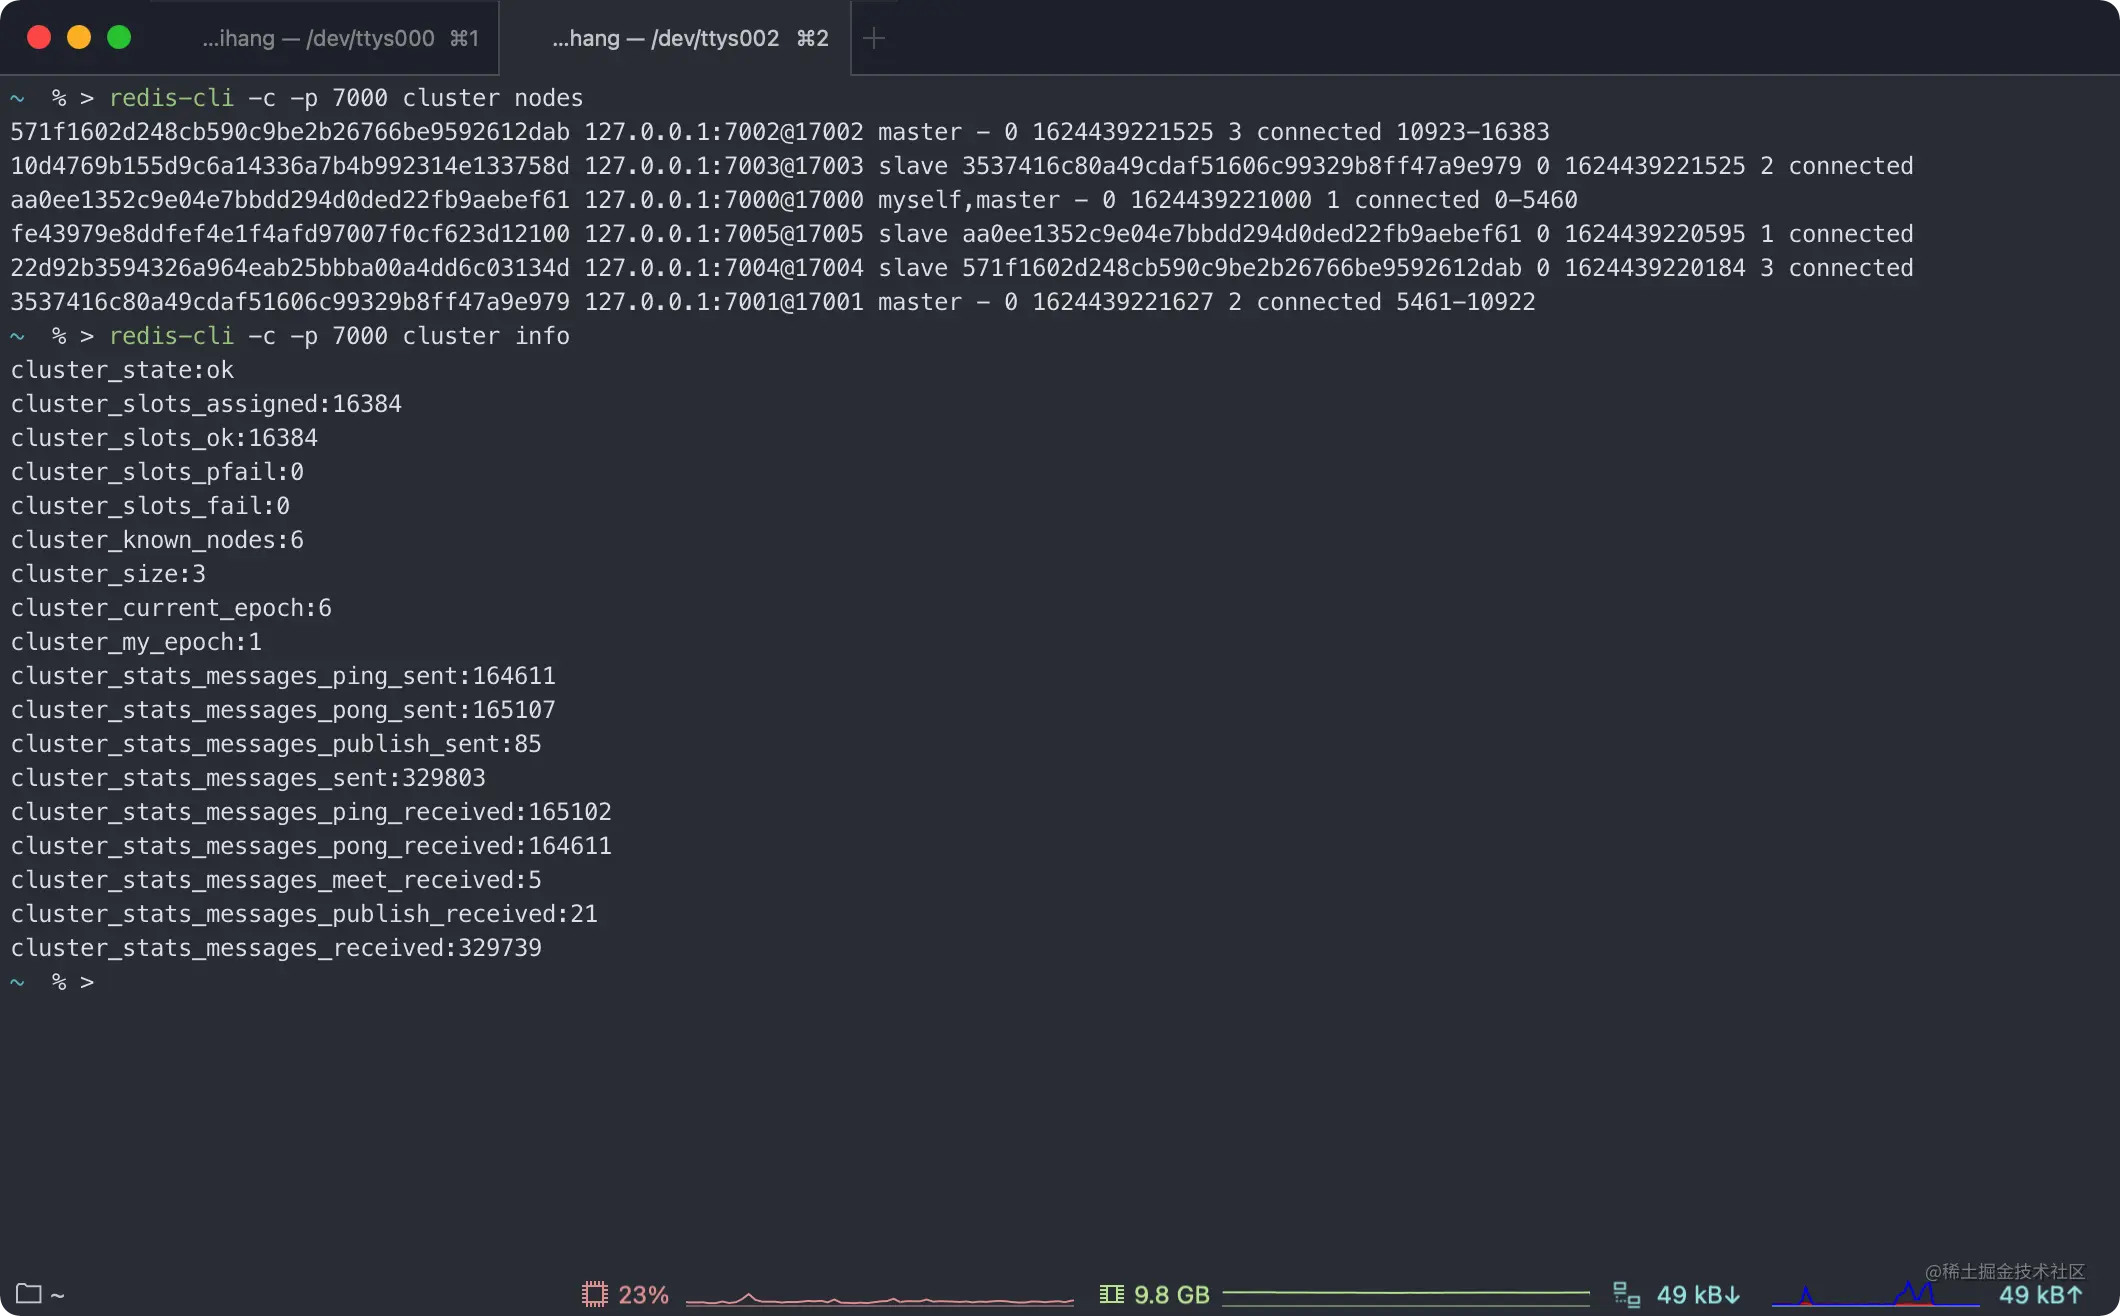The width and height of the screenshot is (2120, 1316).
Task: Click the ping_received:165102 line
Action: click(x=311, y=812)
